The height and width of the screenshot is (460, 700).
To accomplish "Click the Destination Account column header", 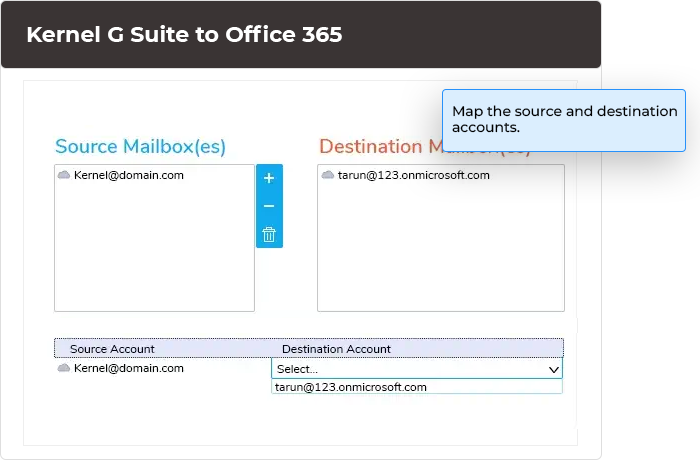I will coord(336,349).
